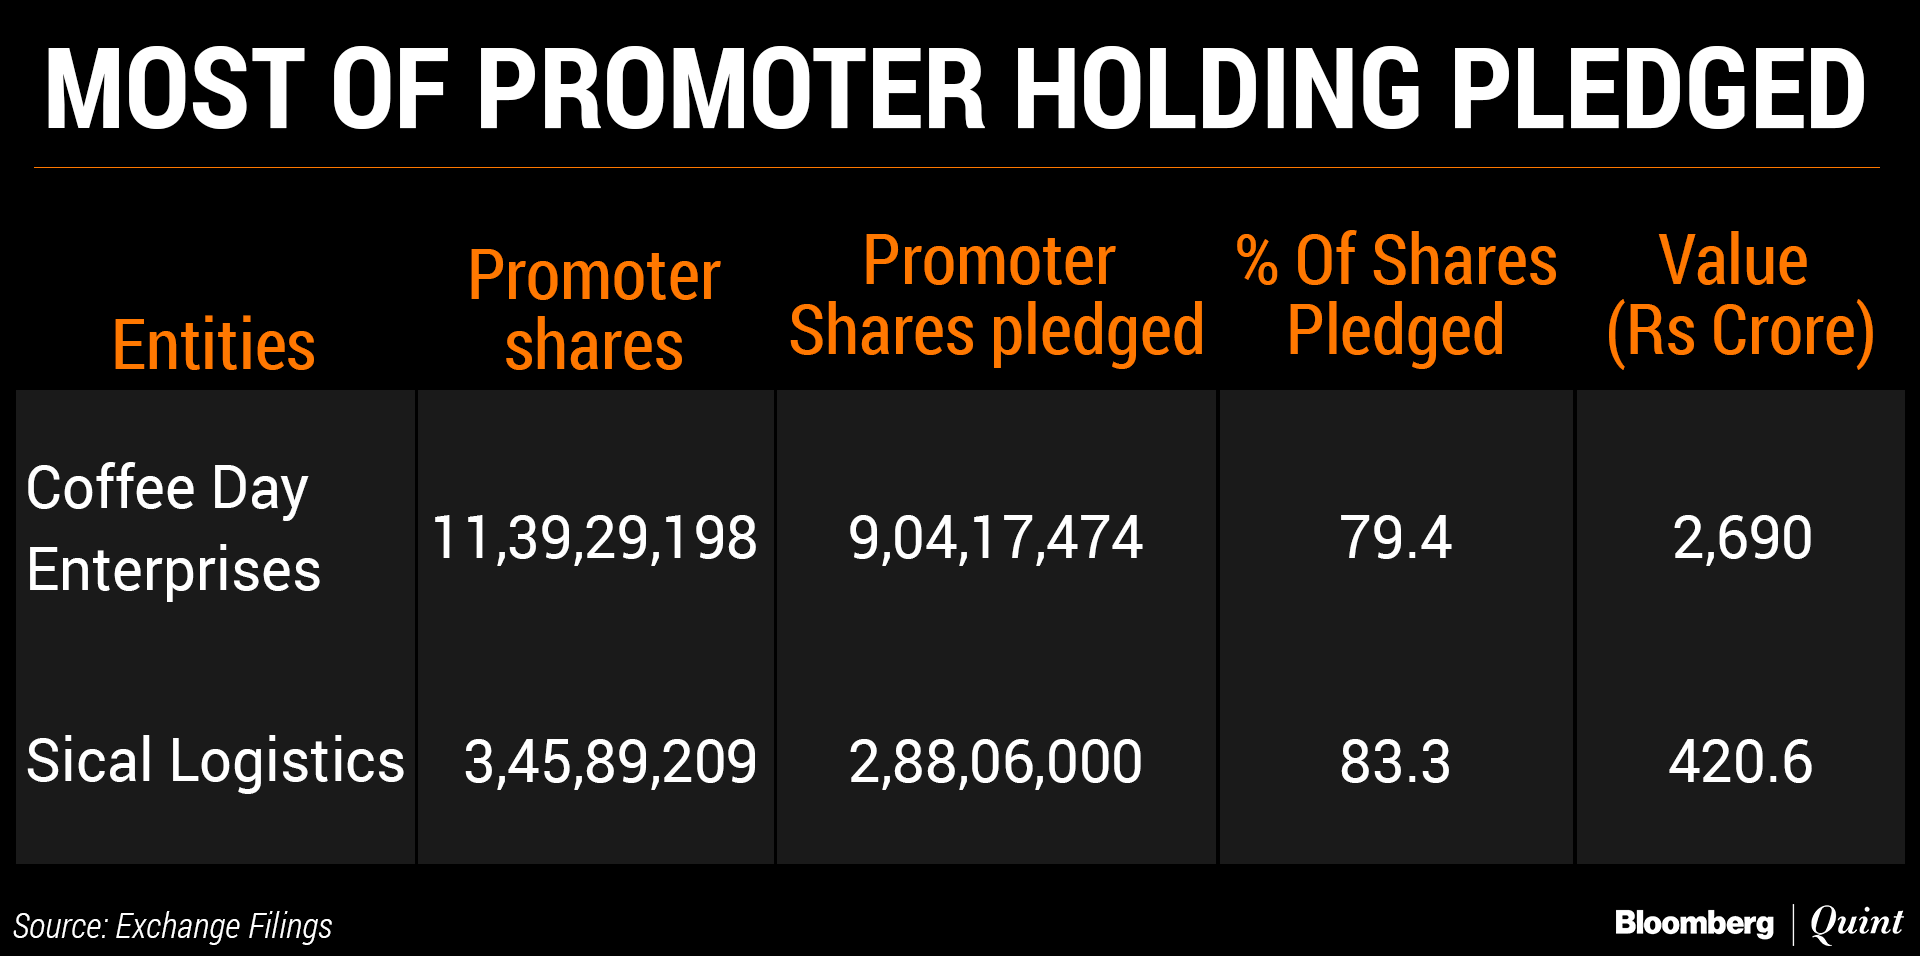Click the "% Of Shares Pledged" header
Image resolution: width=1920 pixels, height=956 pixels.
click(x=1396, y=295)
